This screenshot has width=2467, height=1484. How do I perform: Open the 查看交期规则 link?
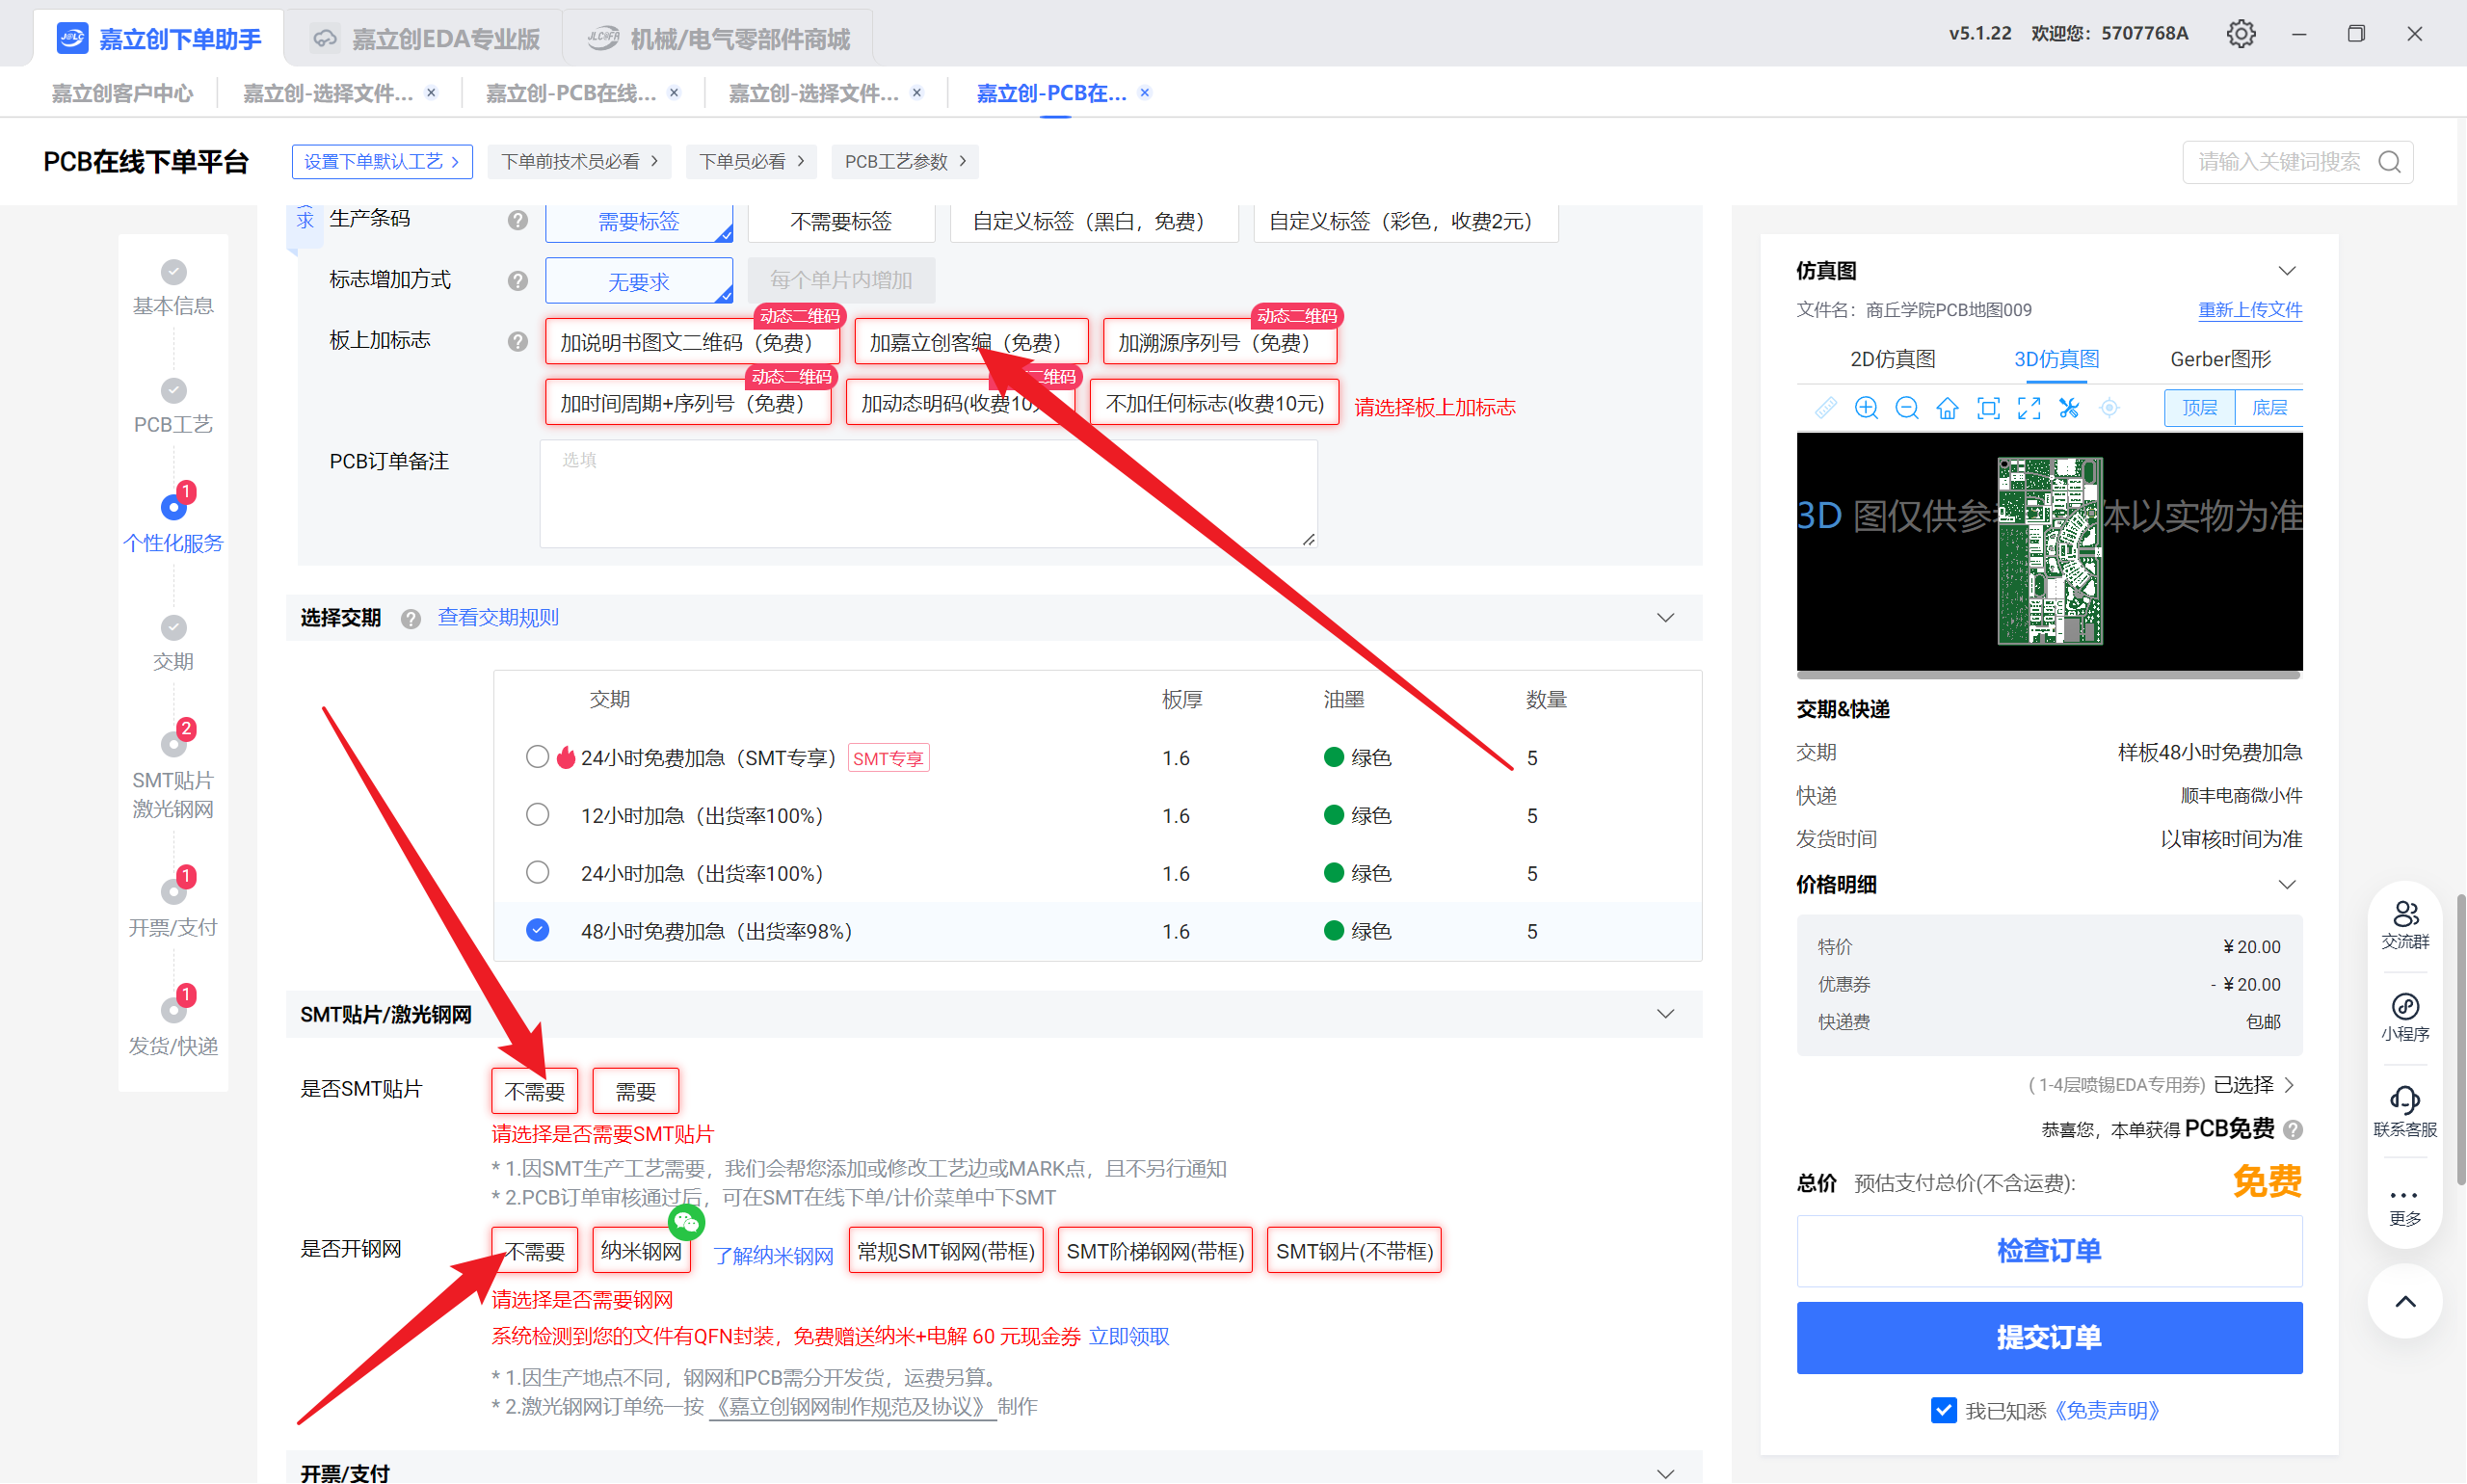(498, 617)
